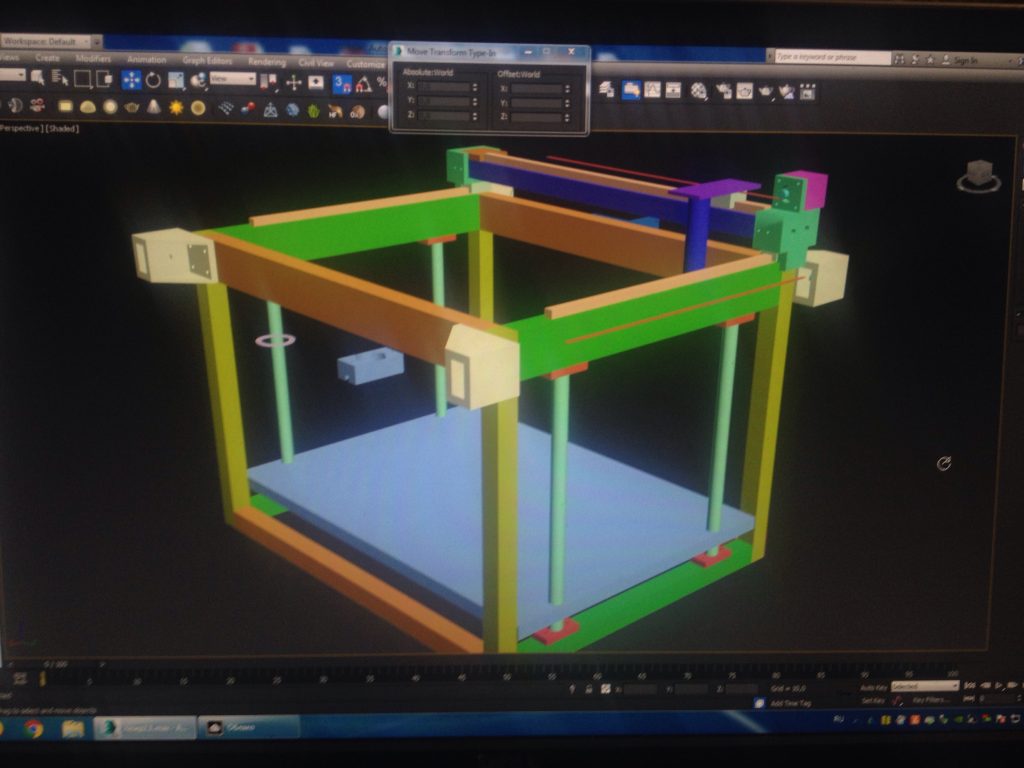Open the Curve Editor icon
Screen dimensions: 1024x768
[x=652, y=90]
